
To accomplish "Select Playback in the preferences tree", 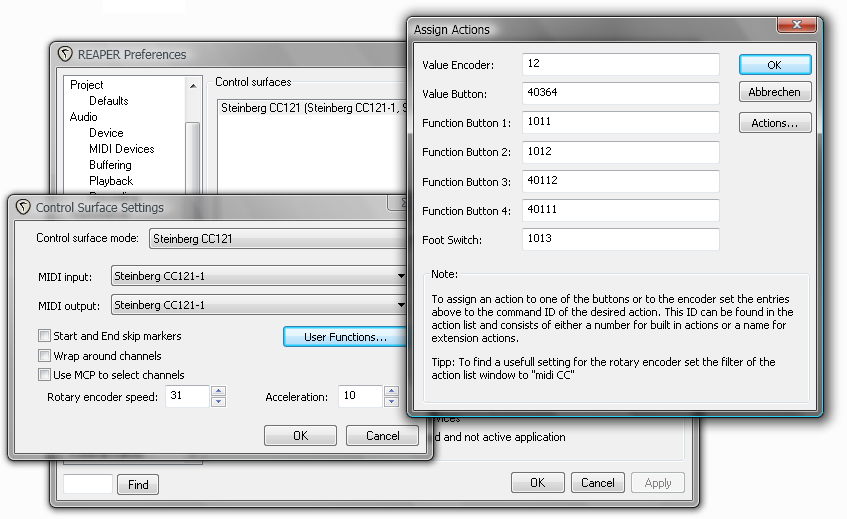I will (x=111, y=181).
